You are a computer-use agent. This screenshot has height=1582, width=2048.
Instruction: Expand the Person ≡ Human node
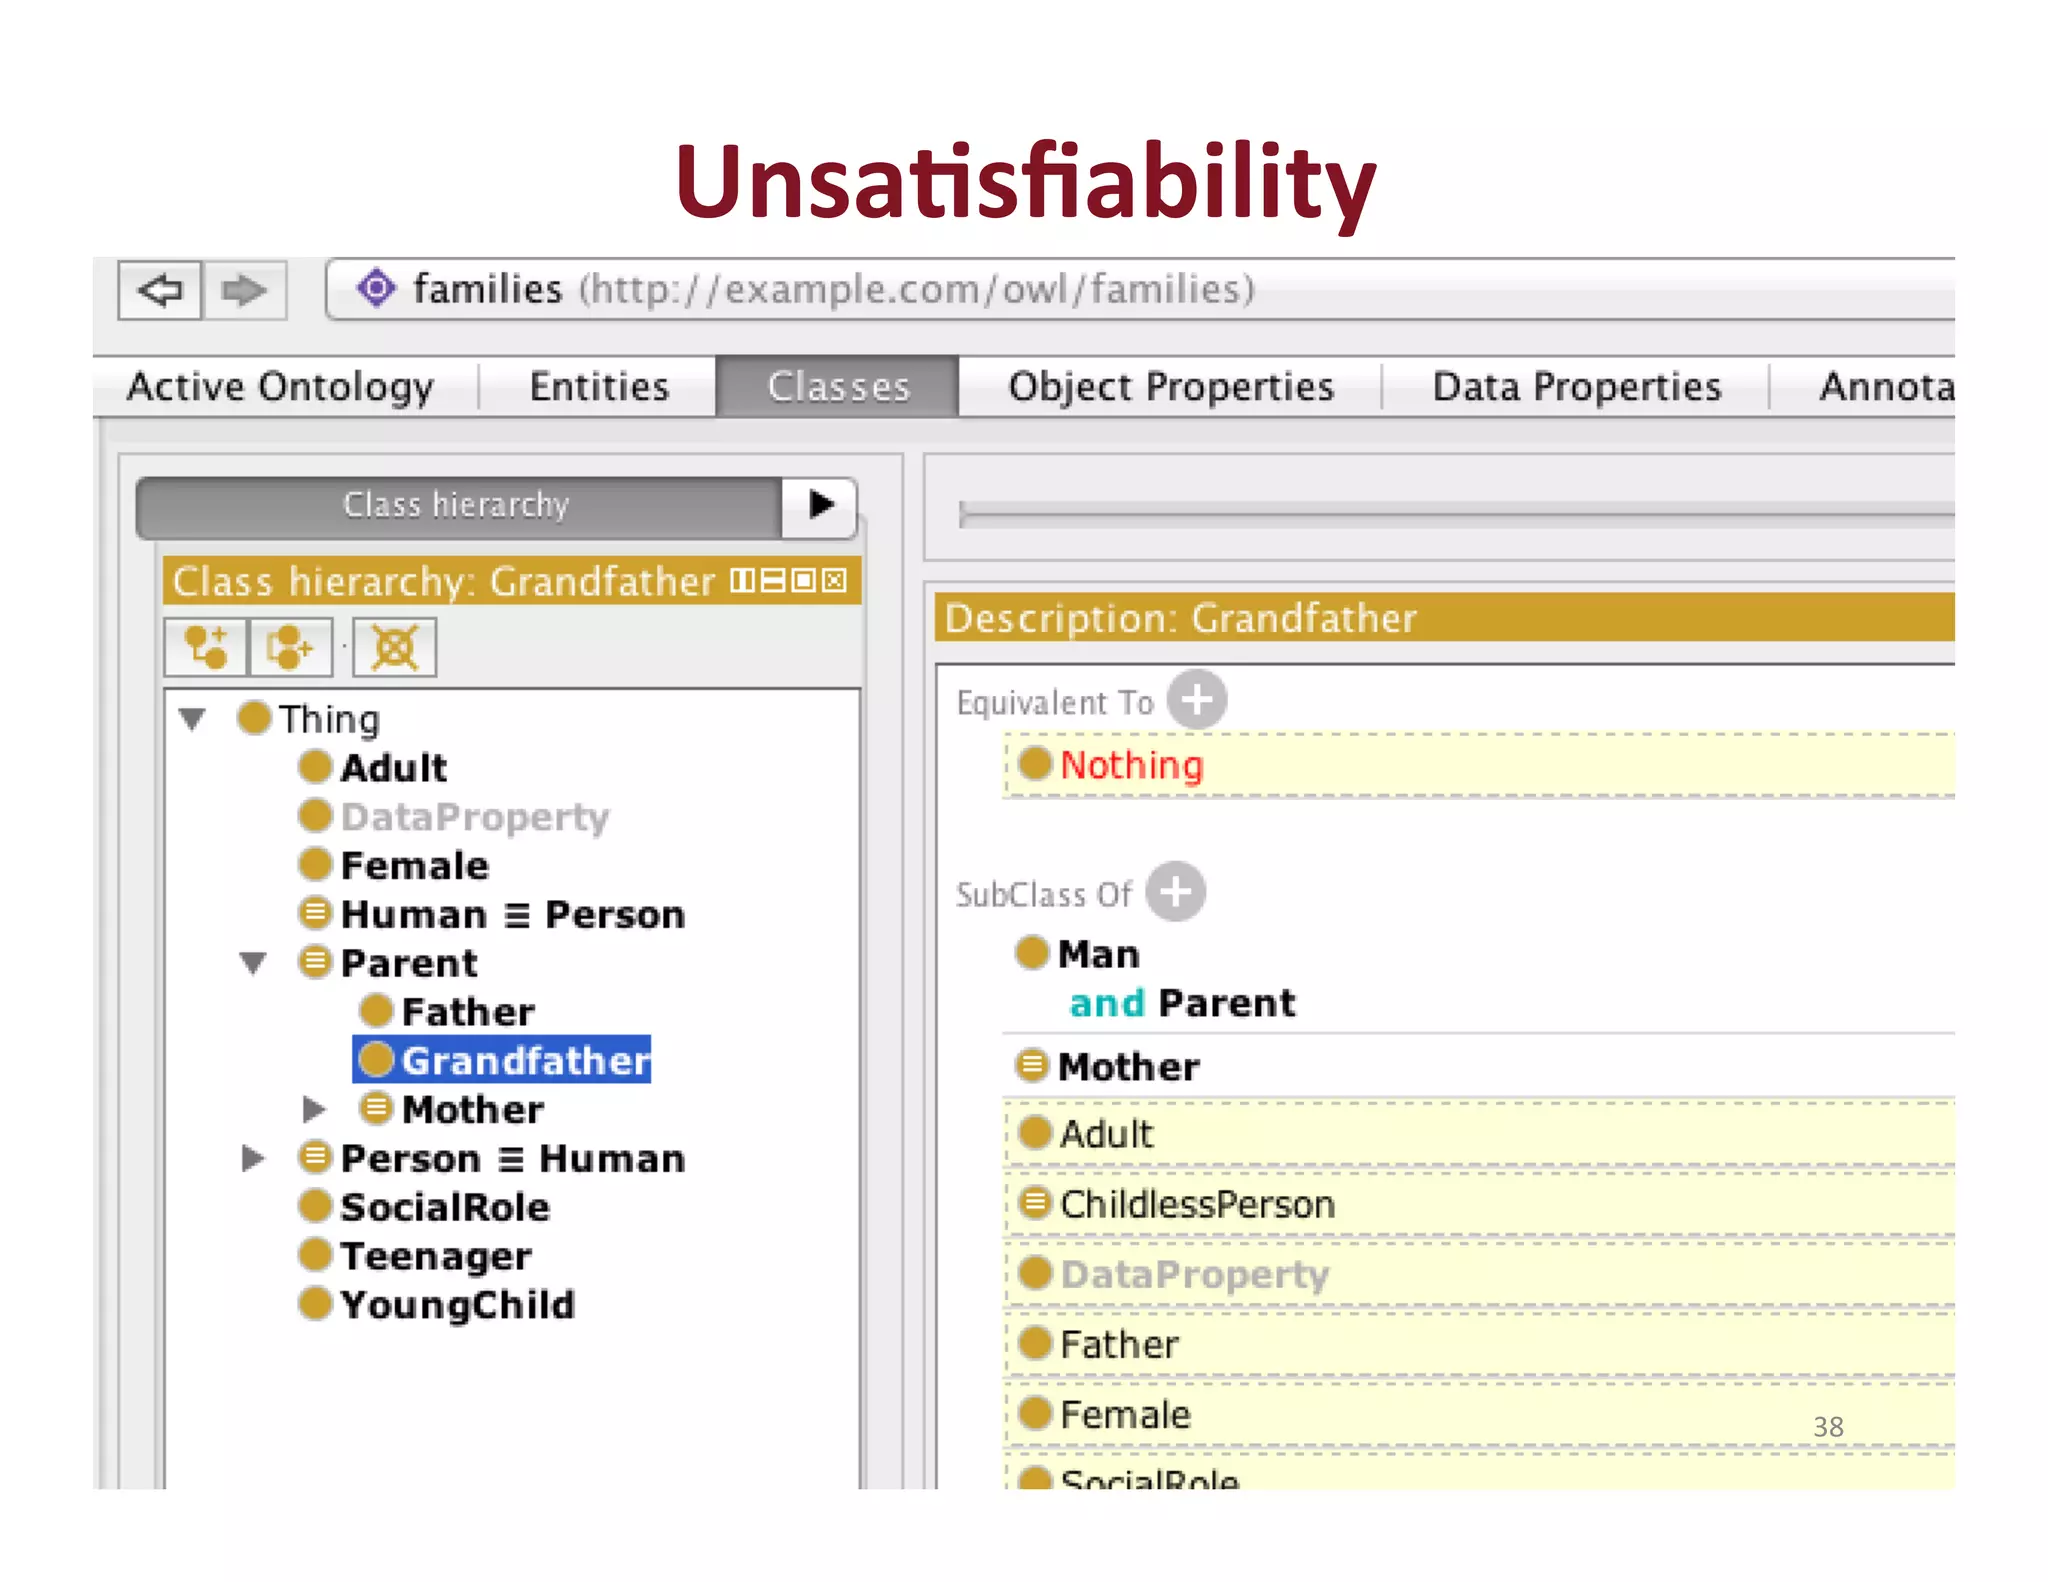pos(253,1158)
